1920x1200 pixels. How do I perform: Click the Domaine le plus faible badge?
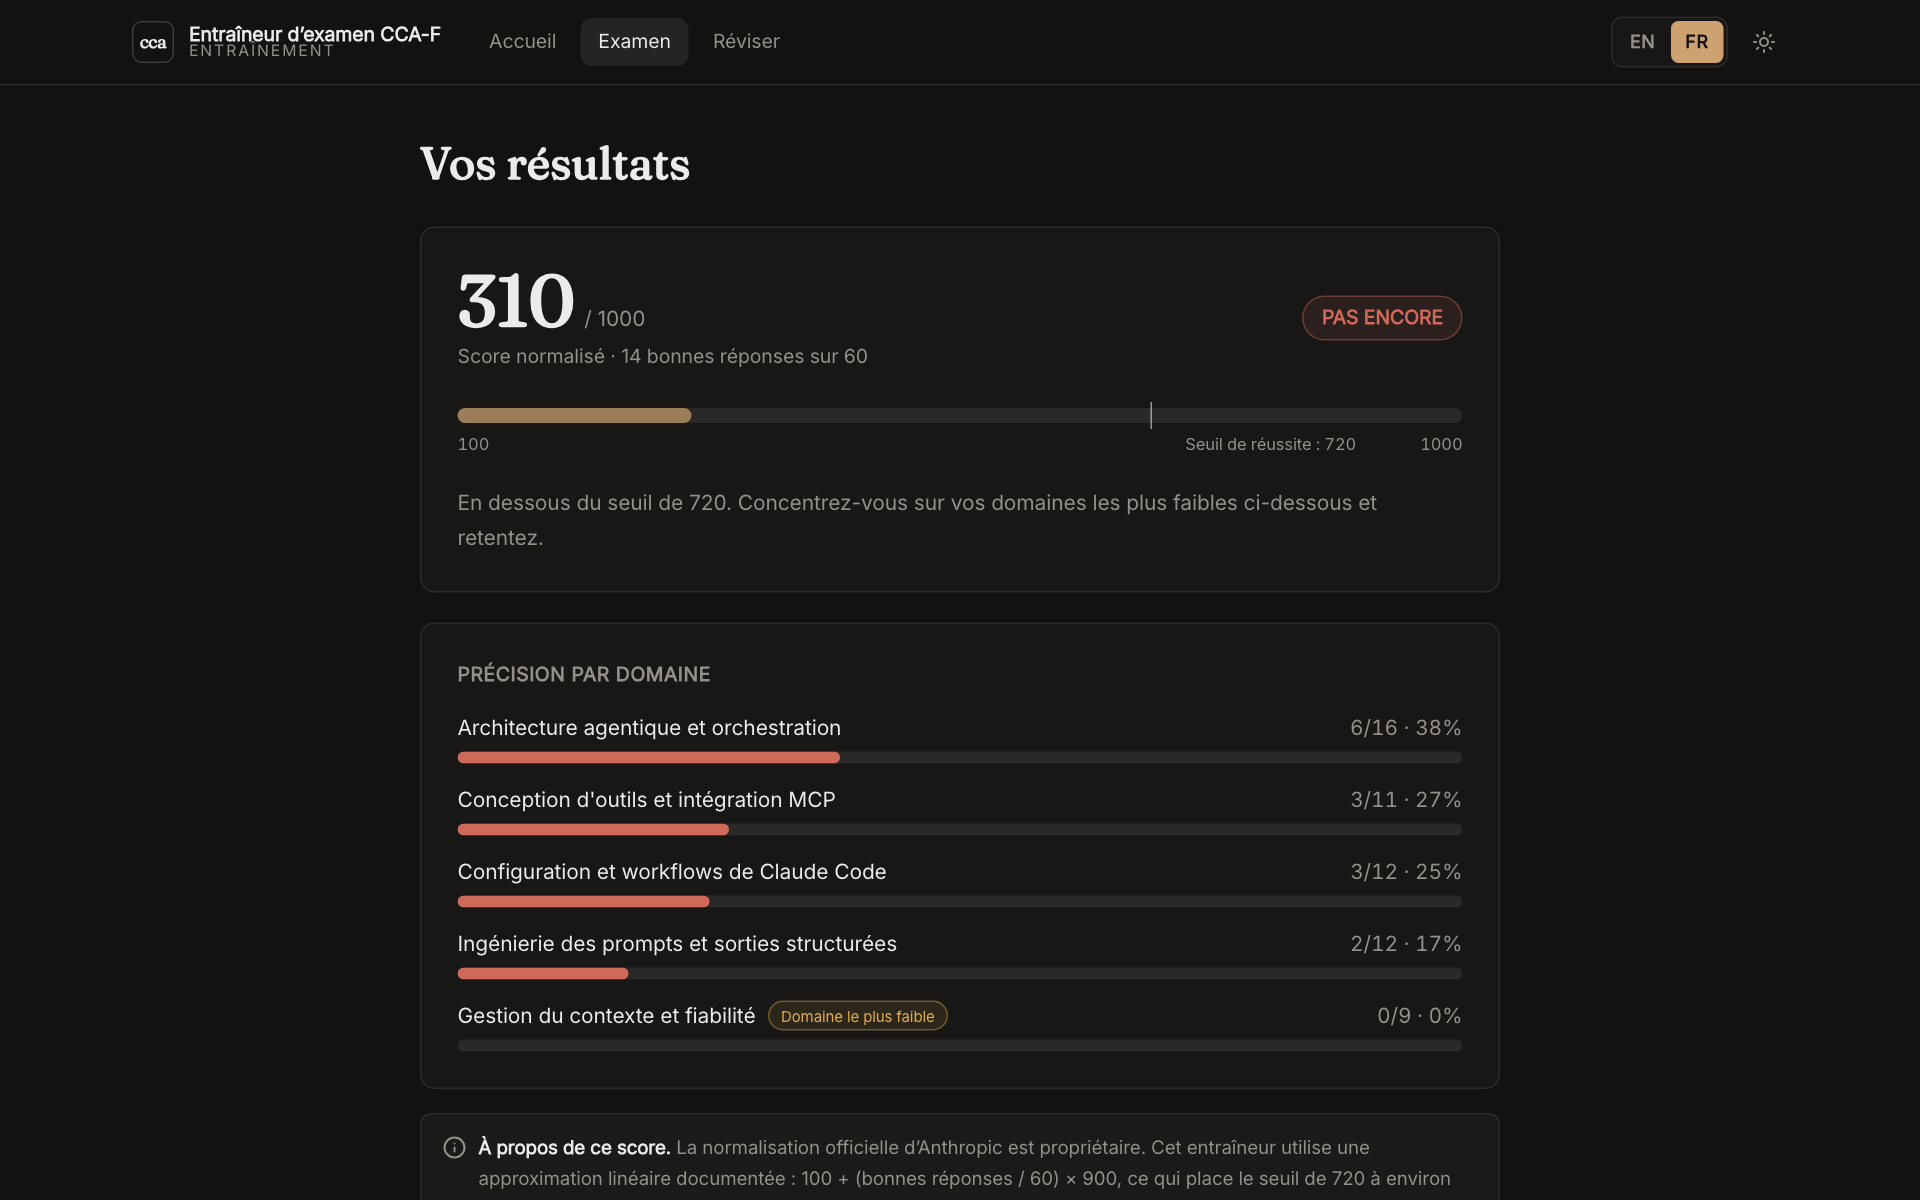coord(857,1016)
